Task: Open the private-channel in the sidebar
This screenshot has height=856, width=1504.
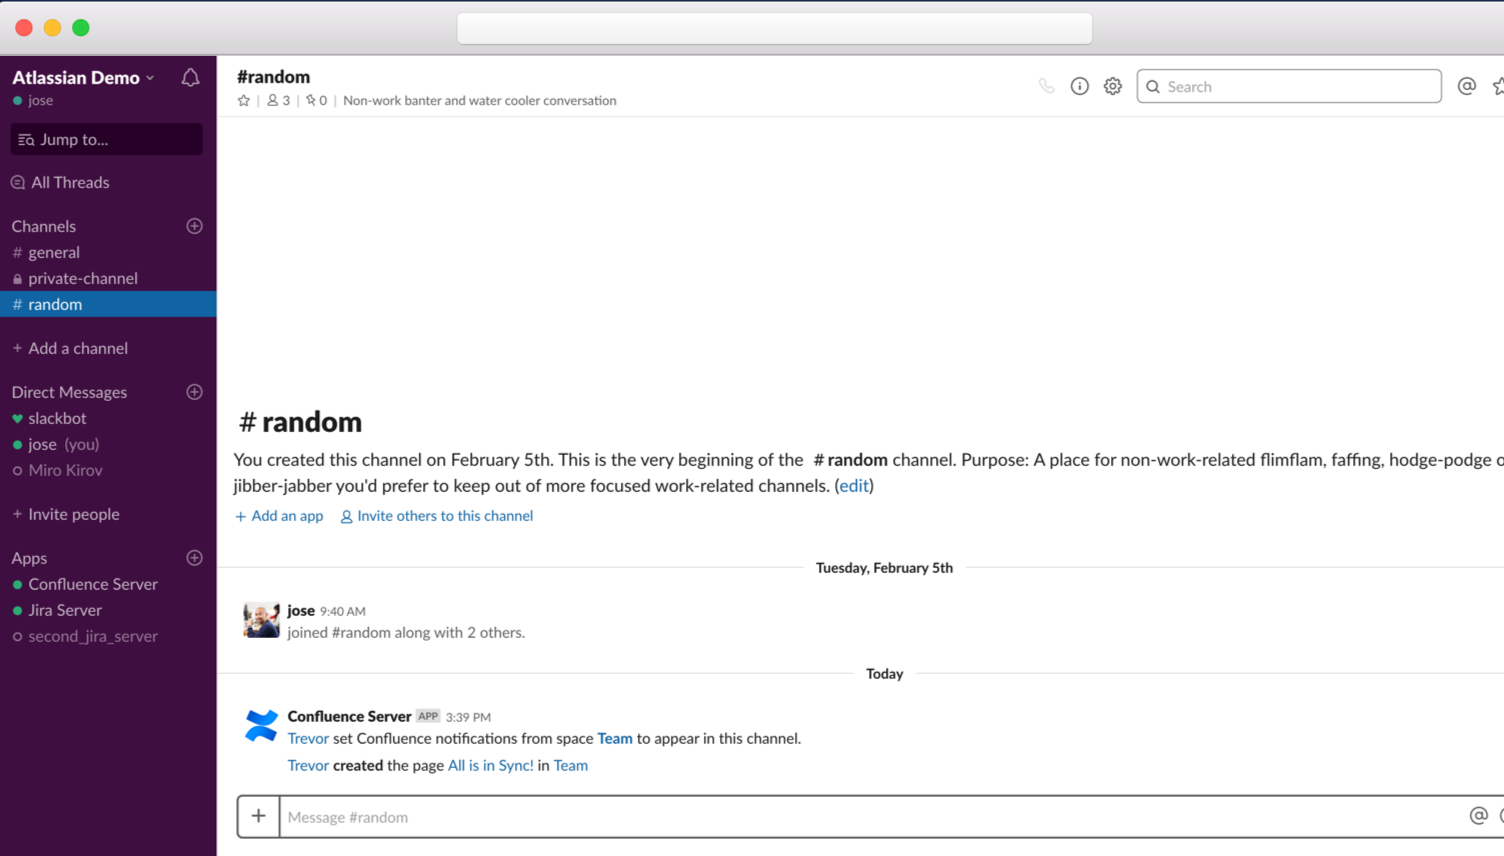Action: [82, 278]
